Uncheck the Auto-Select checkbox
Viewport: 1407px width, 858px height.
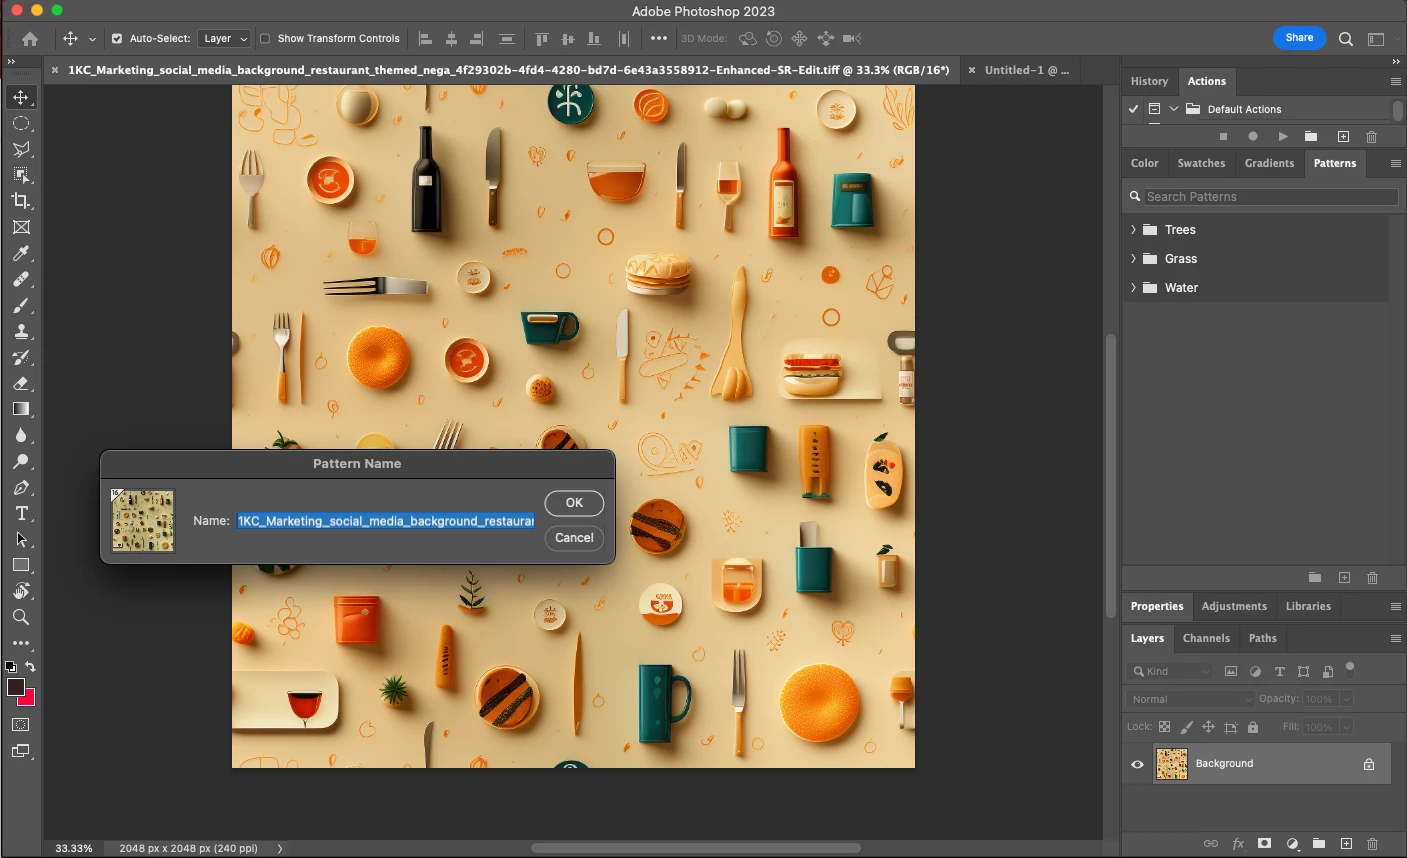(117, 39)
